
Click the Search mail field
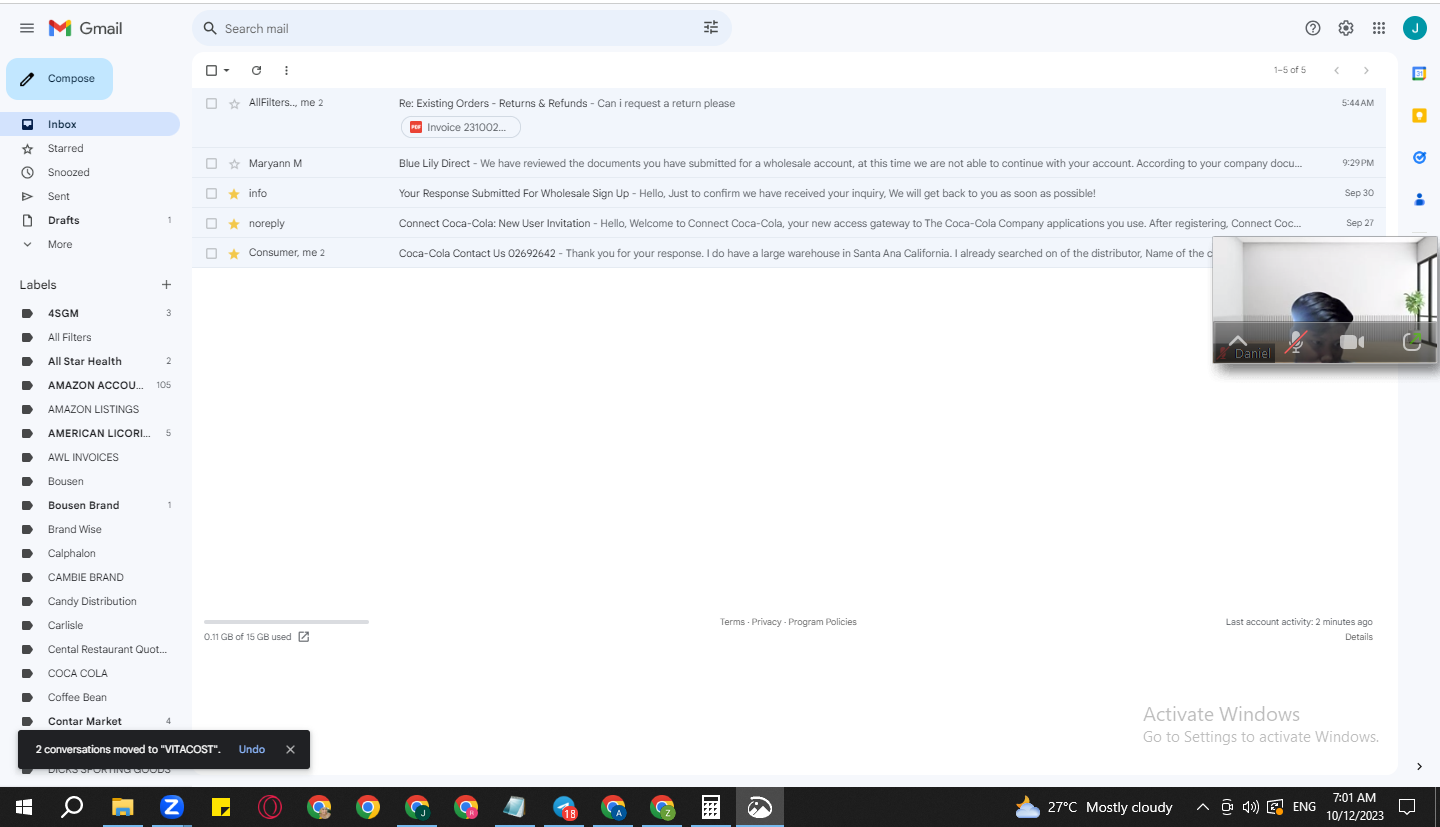coord(460,28)
